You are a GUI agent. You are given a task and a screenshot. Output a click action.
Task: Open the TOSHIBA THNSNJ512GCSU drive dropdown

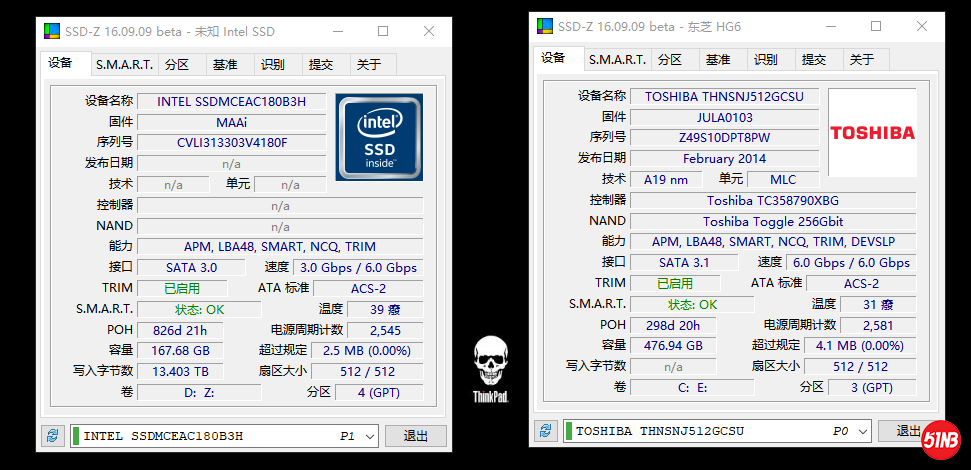[861, 431]
